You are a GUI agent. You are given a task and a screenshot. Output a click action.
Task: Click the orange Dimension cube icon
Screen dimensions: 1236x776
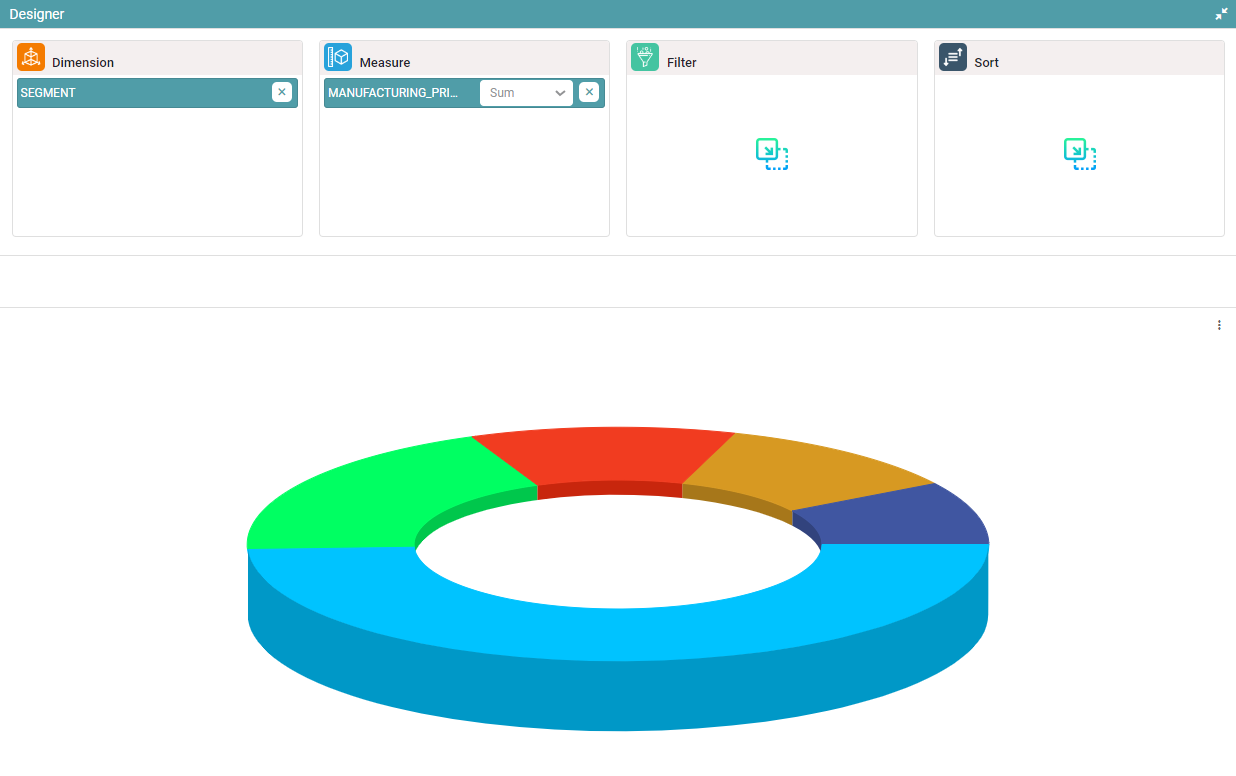31,58
